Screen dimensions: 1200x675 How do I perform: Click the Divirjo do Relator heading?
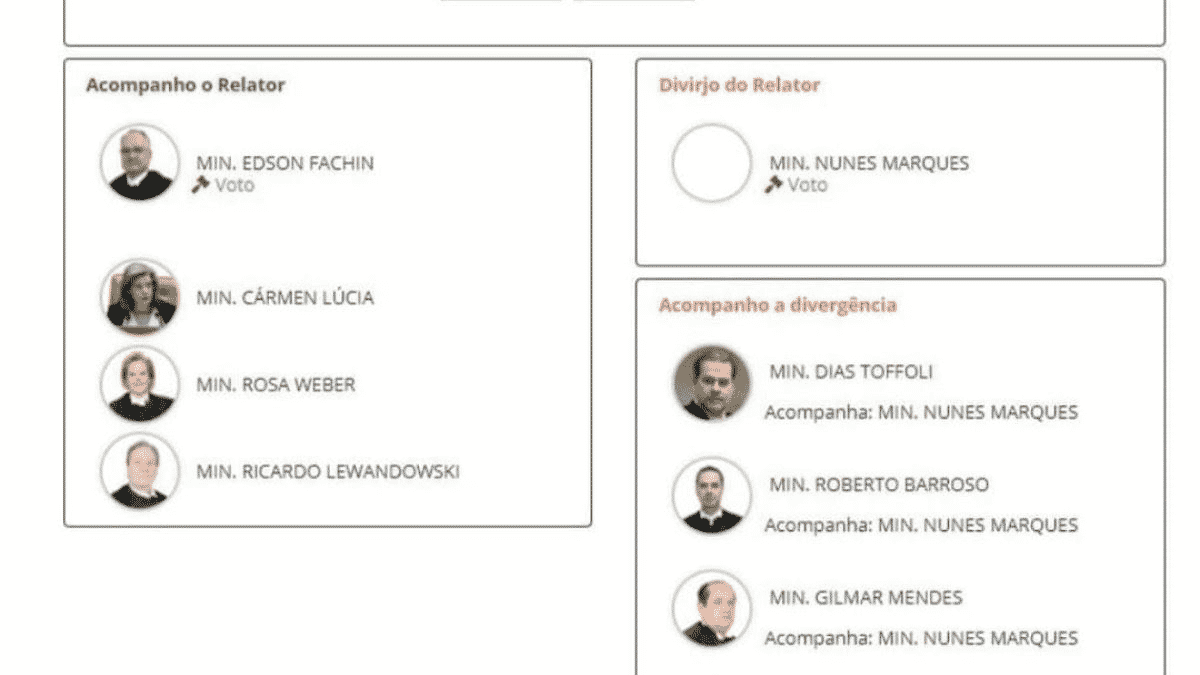click(739, 85)
